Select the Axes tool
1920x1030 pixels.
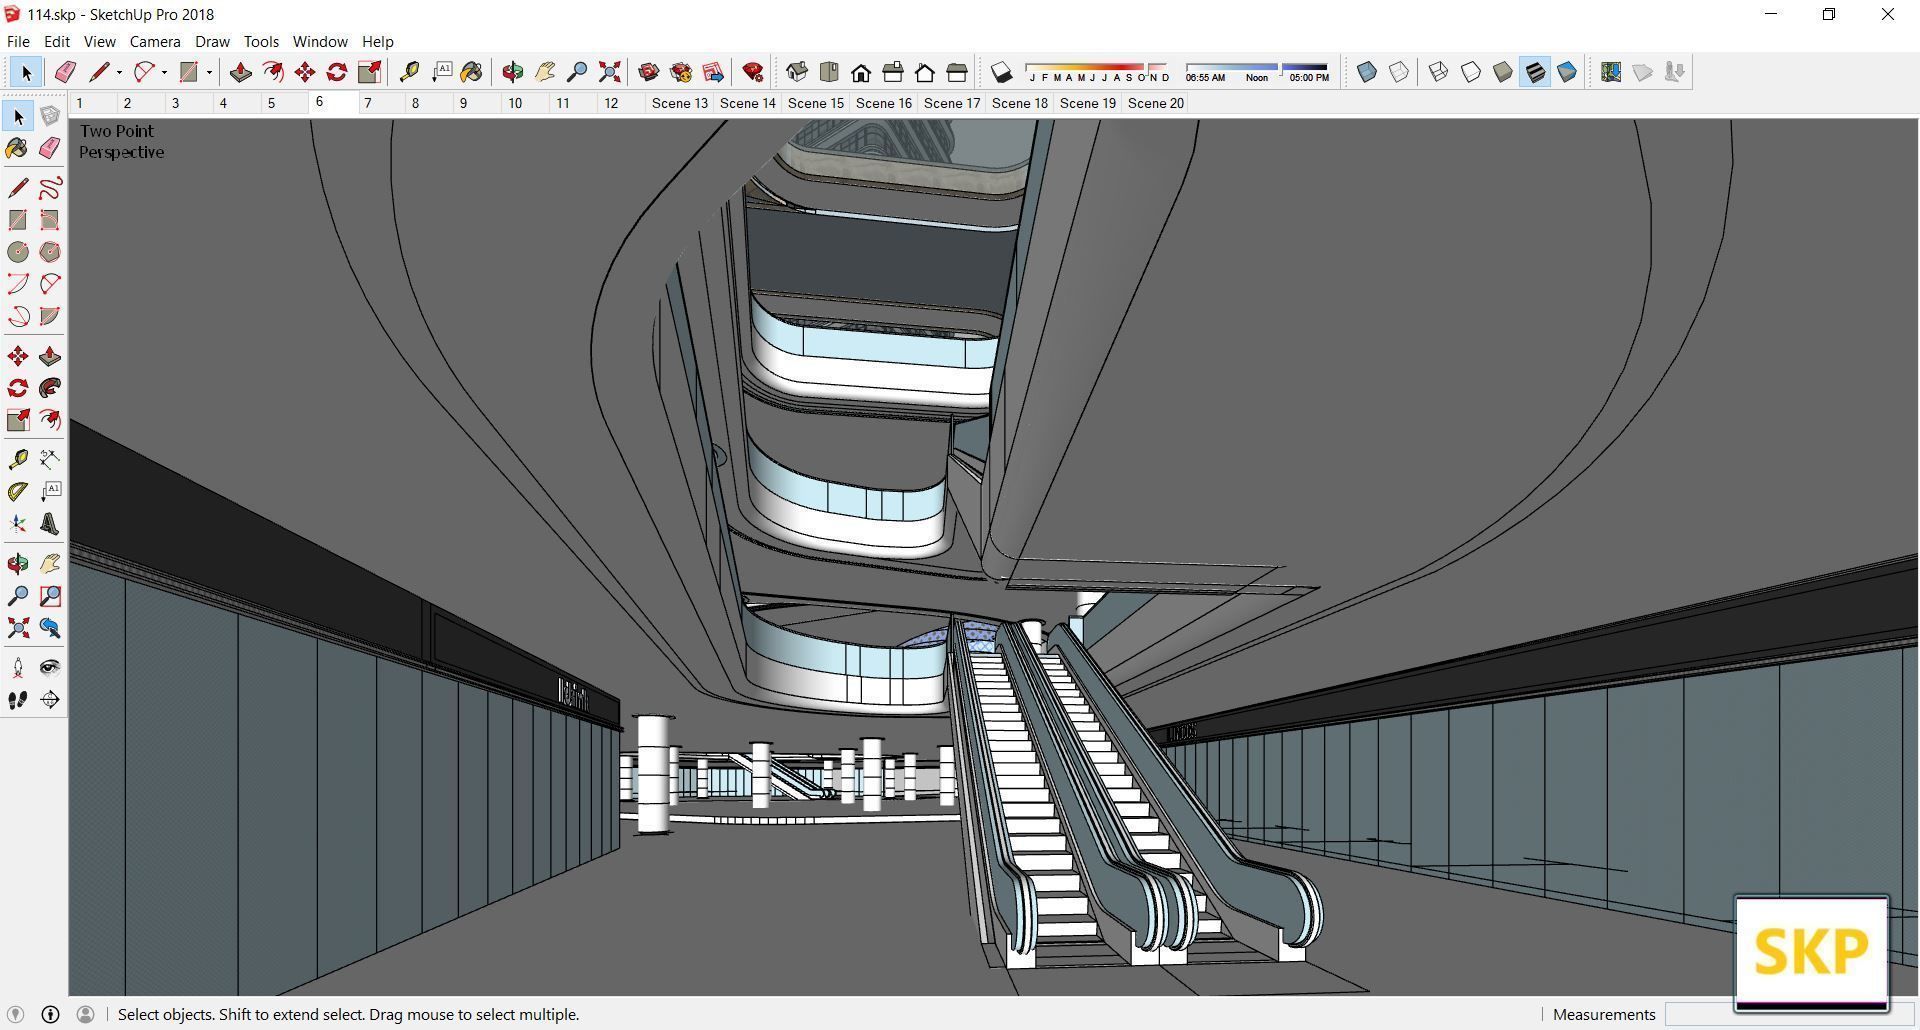coord(18,524)
